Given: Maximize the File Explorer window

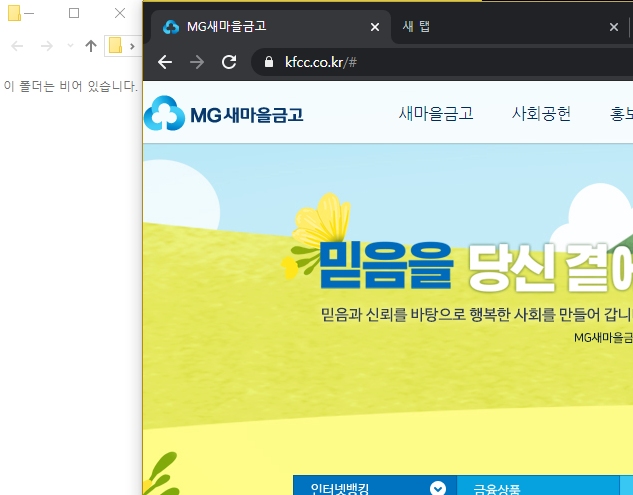Looking at the screenshot, I should [x=74, y=13].
